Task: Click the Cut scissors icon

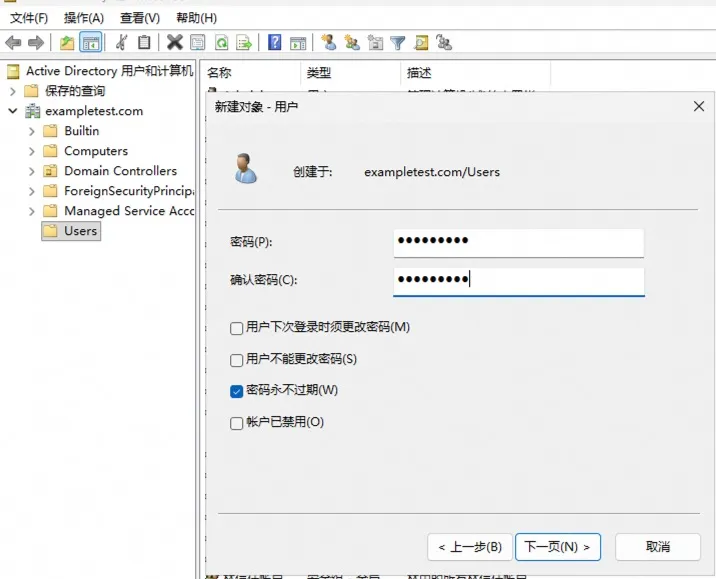Action: point(121,42)
